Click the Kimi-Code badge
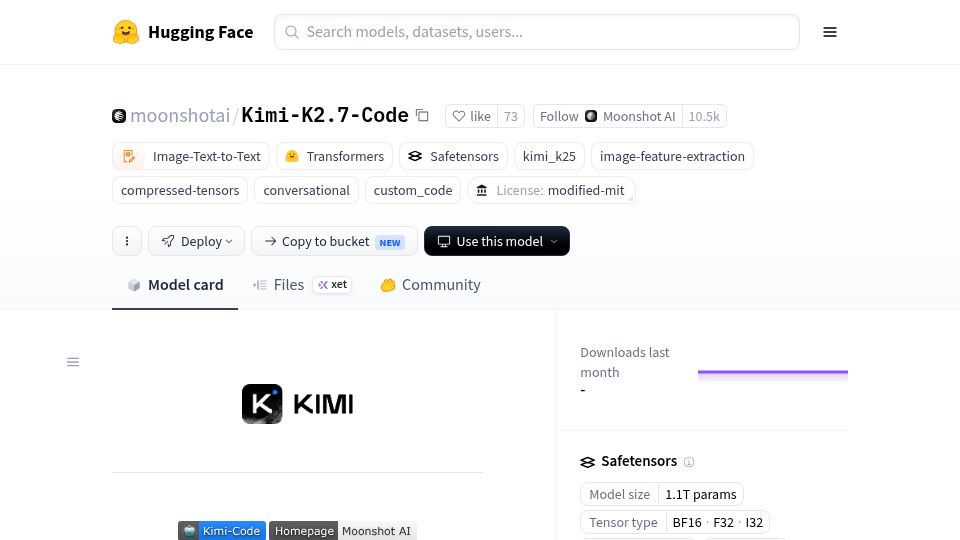This screenshot has width=960, height=540. (x=222, y=531)
